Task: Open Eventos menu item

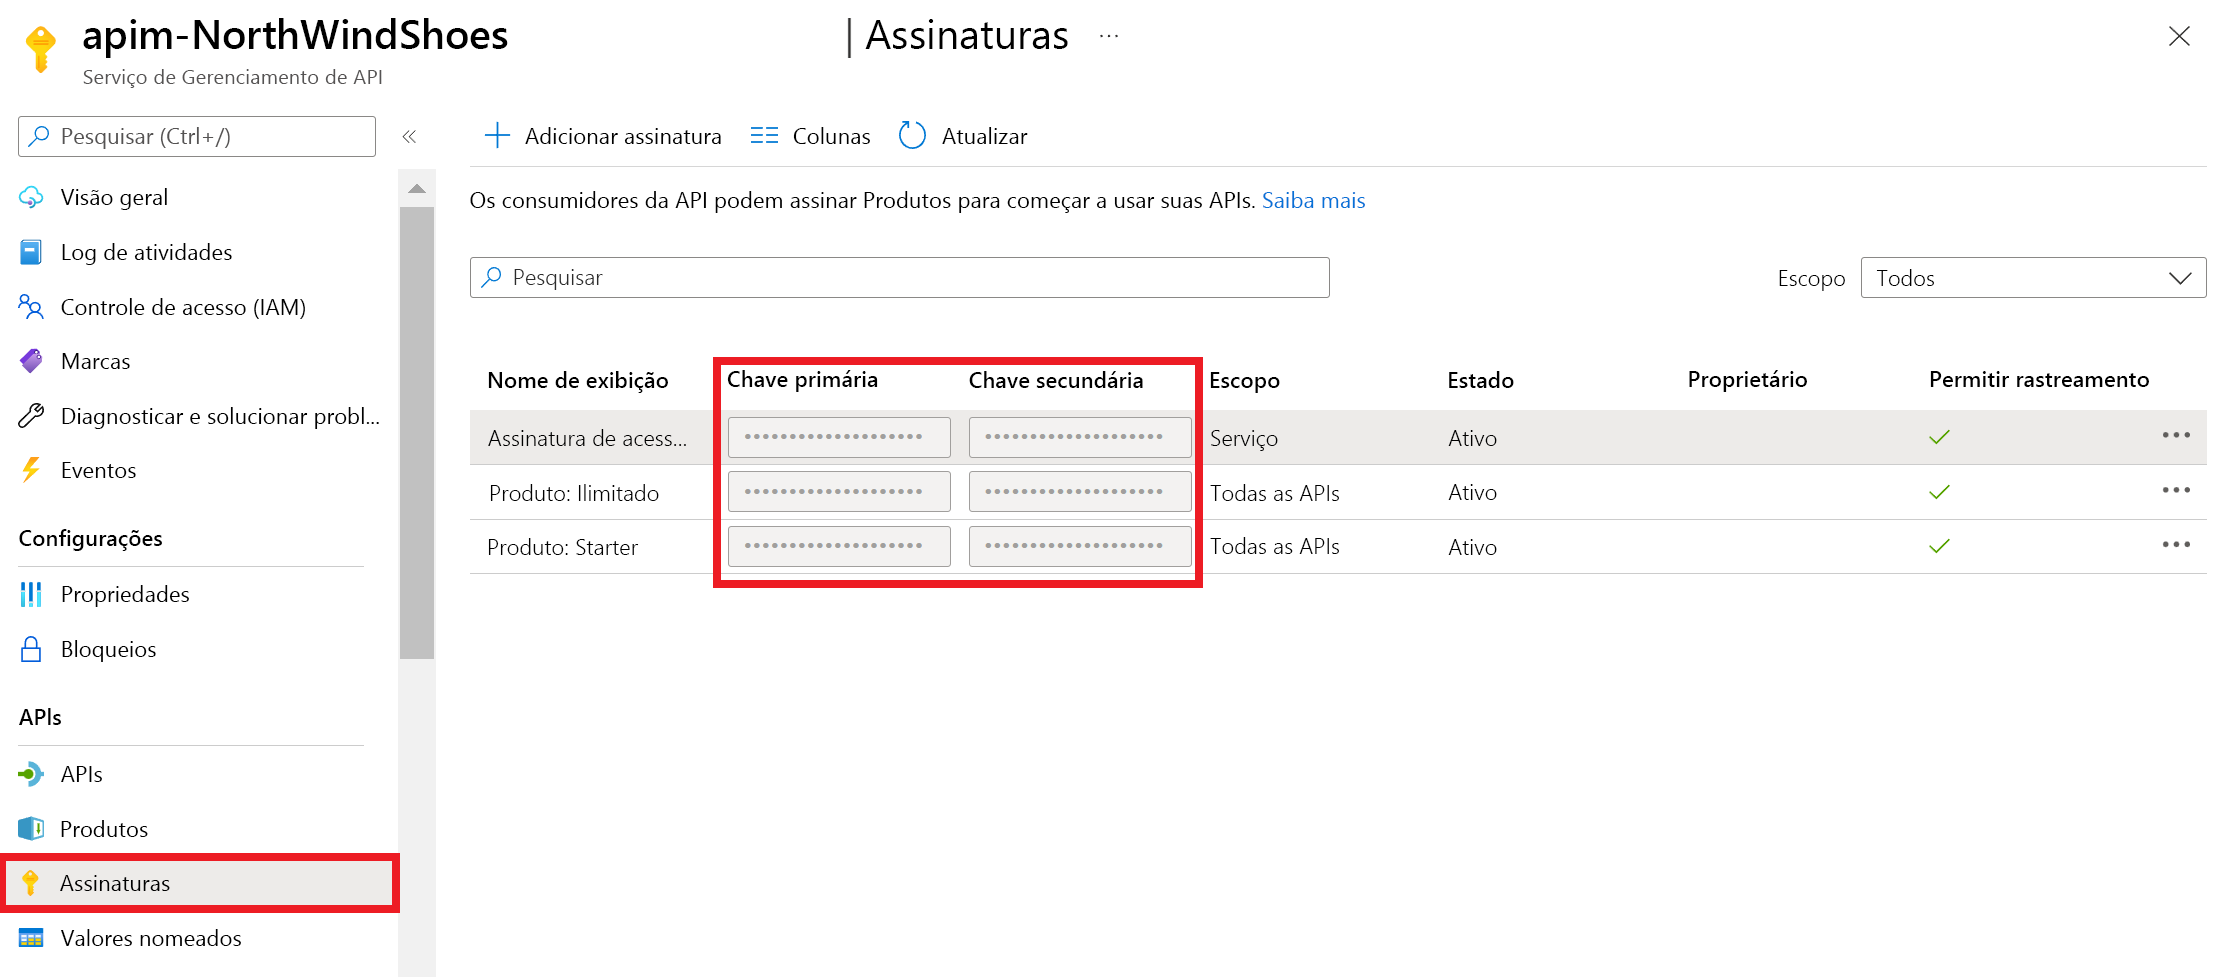Action: click(98, 470)
